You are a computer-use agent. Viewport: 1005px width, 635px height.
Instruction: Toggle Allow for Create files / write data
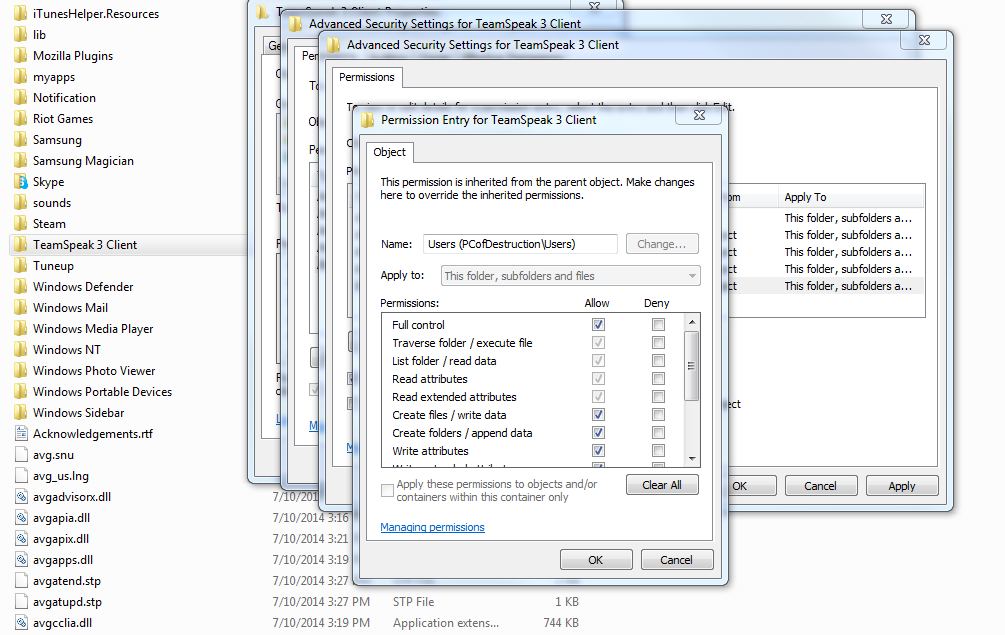(598, 415)
